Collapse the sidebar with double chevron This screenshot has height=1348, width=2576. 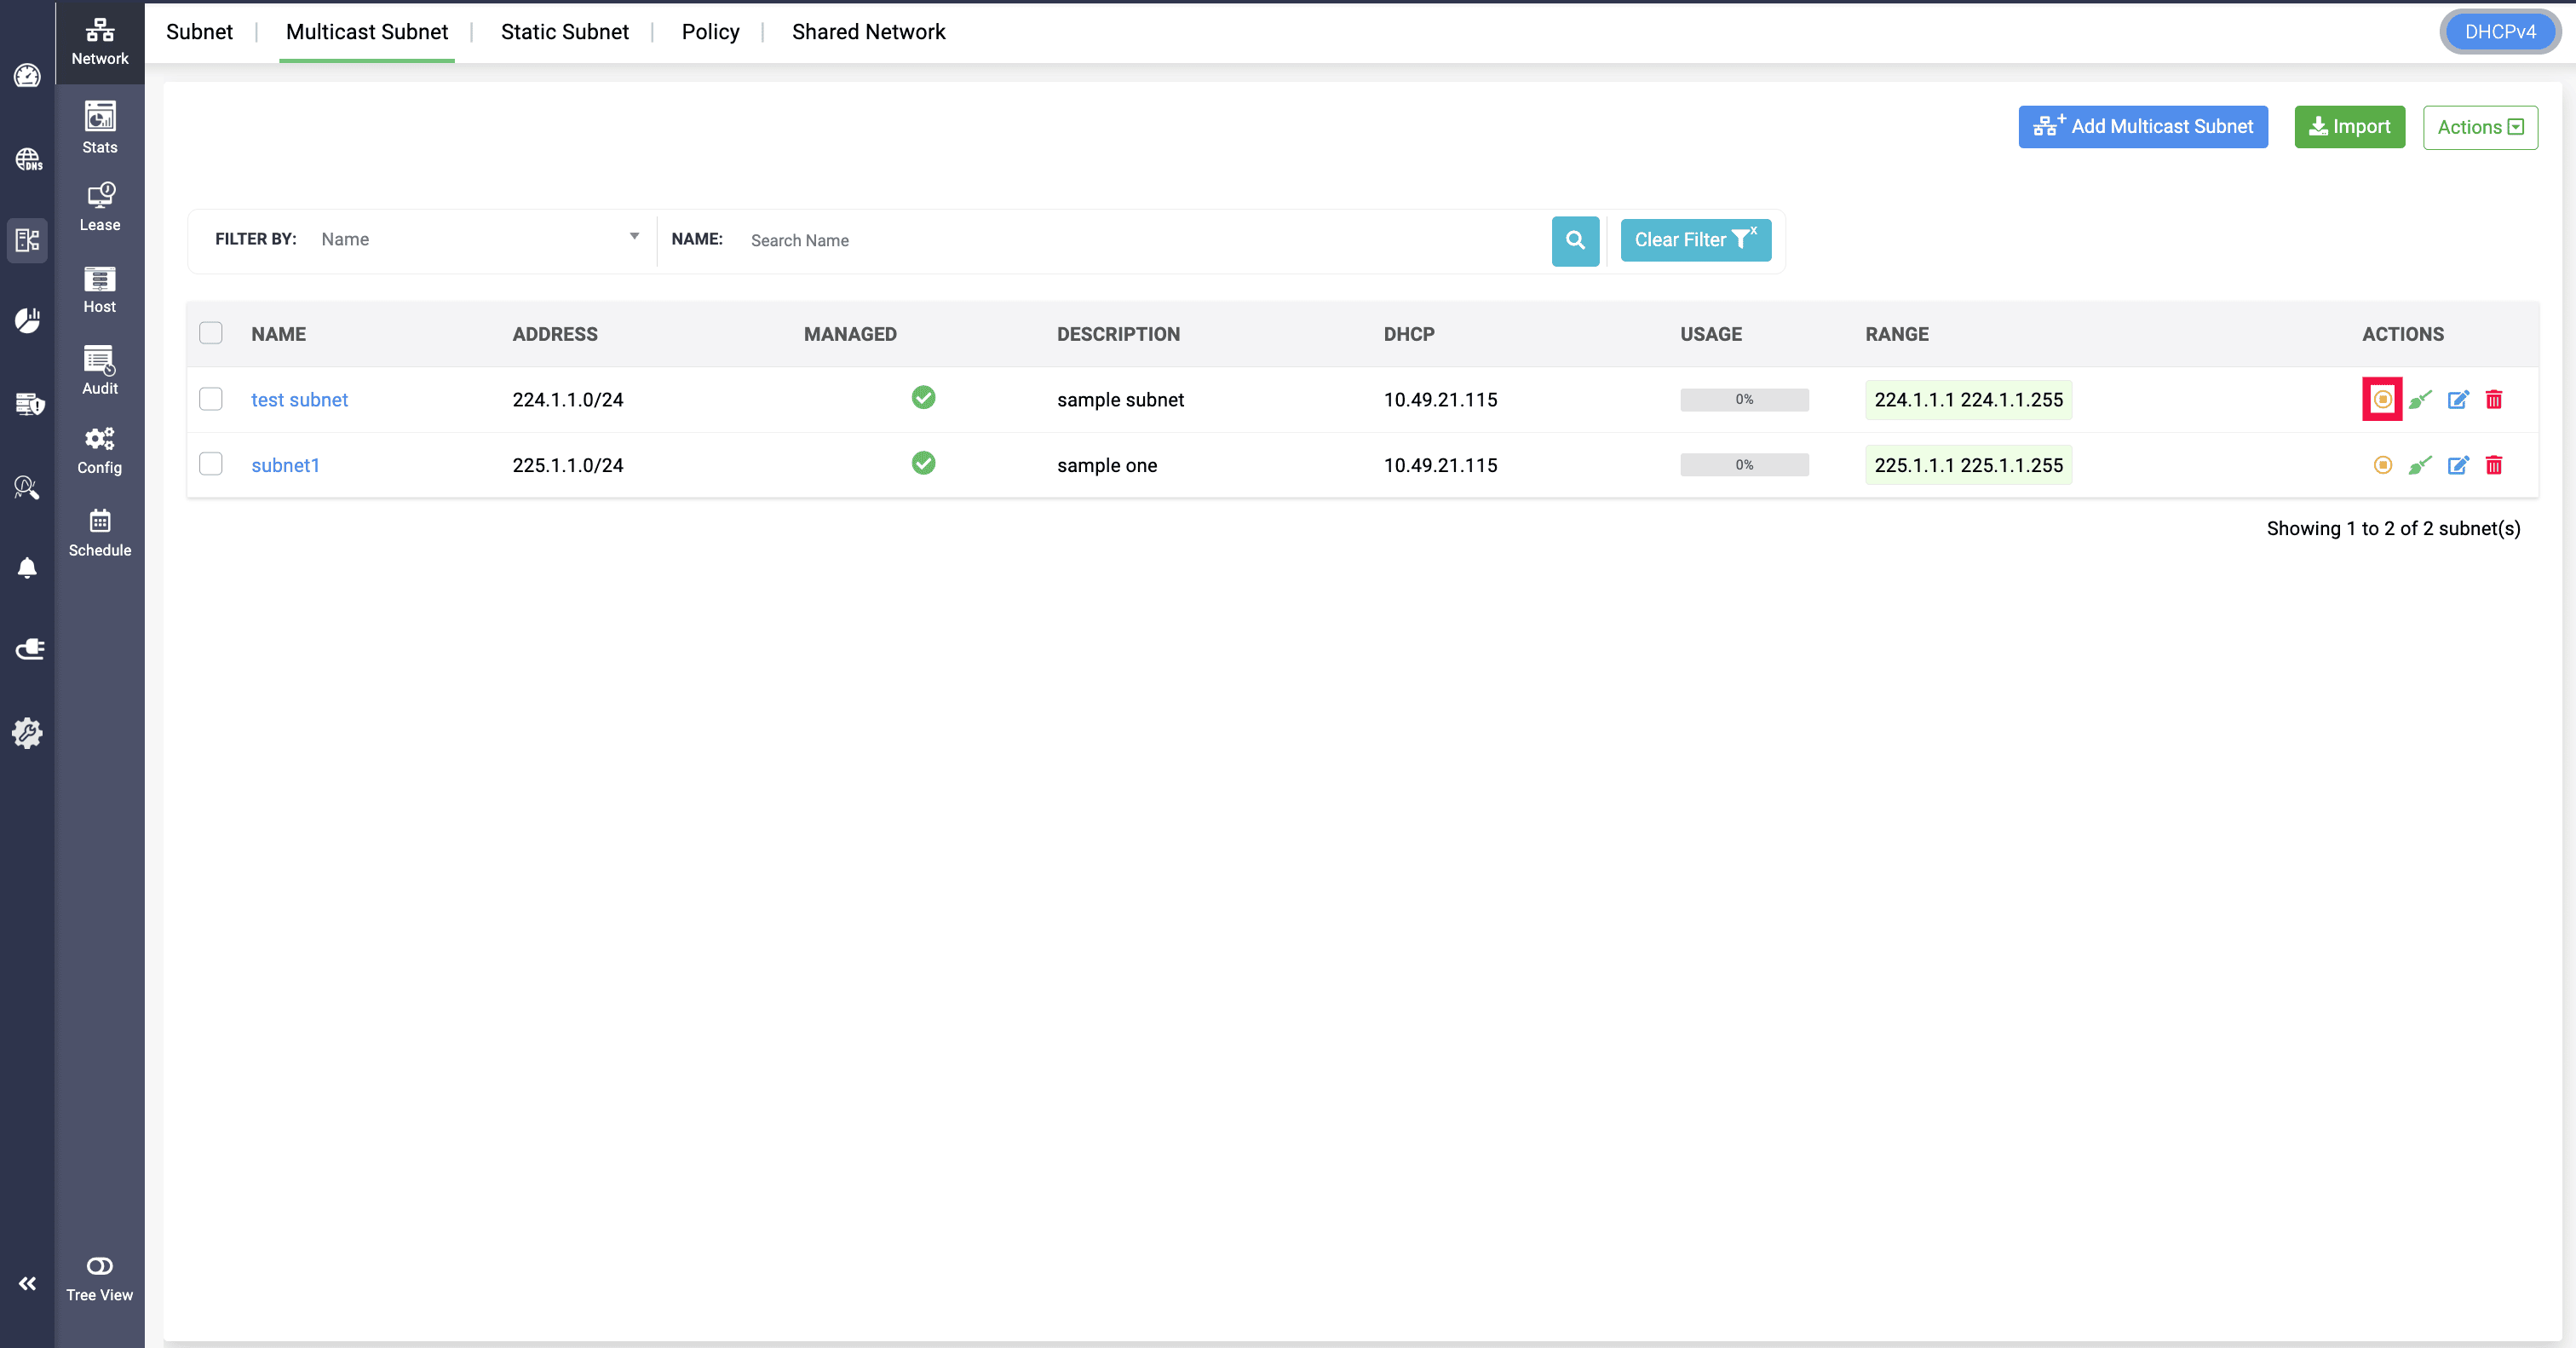pyautogui.click(x=27, y=1283)
